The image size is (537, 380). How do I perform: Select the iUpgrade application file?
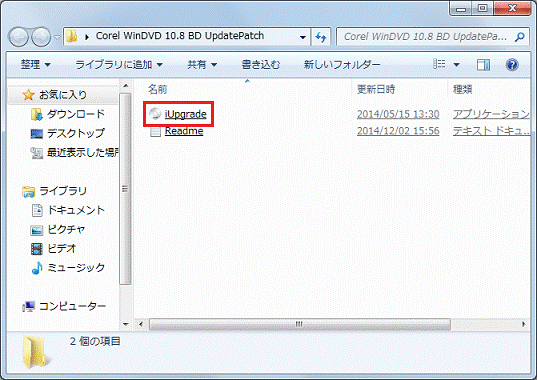pos(185,114)
